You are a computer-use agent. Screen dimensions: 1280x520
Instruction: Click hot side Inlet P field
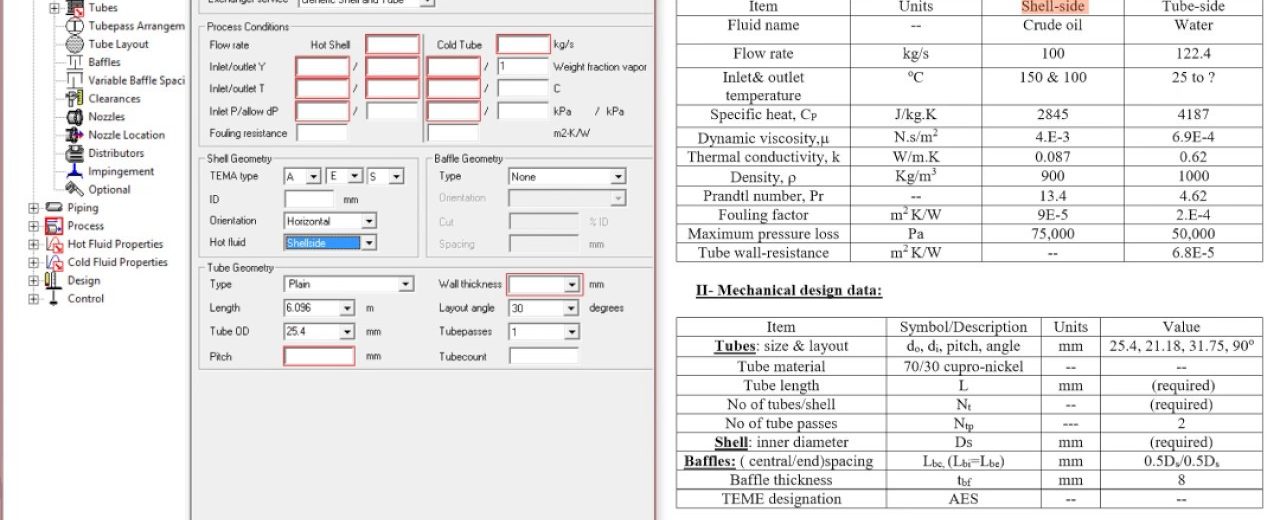[x=322, y=111]
